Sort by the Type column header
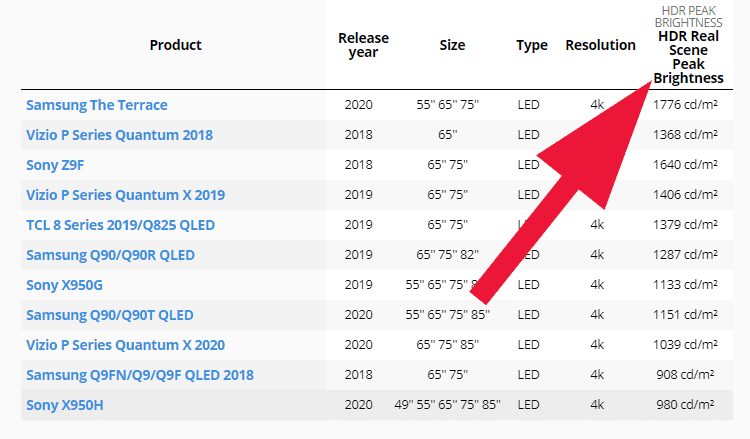The image size is (750, 439). [x=531, y=45]
